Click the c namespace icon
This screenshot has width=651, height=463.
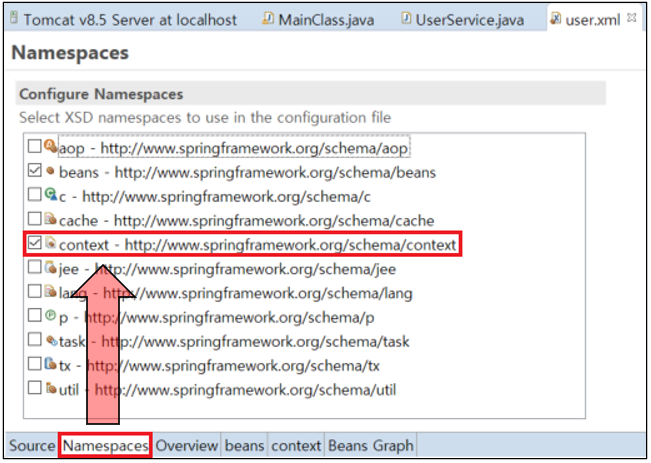click(51, 194)
